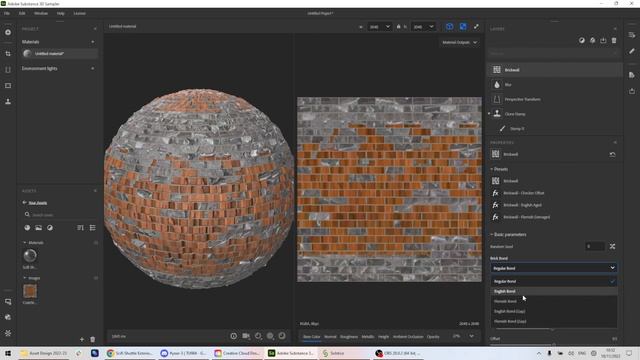640x360 pixels.
Task: Click the Clone Stamp tool in left toolbar
Action: point(8,102)
